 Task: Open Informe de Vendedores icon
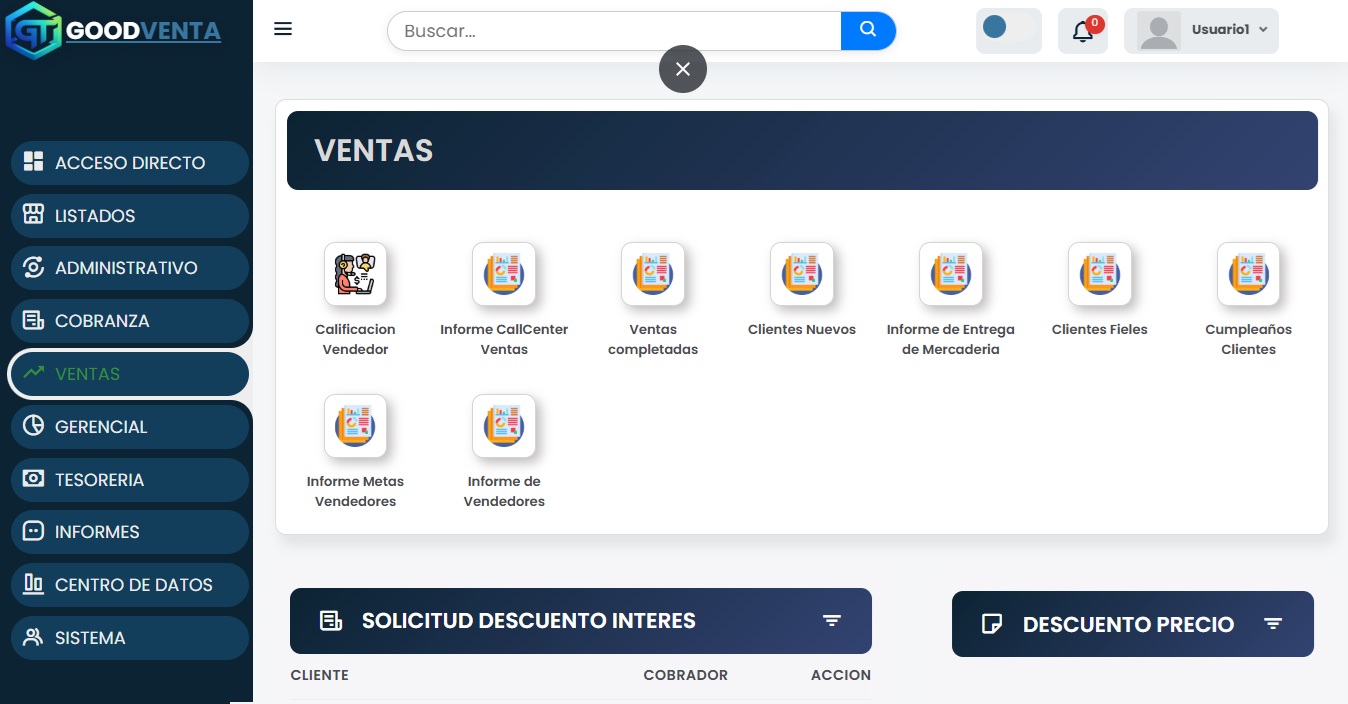pos(504,426)
